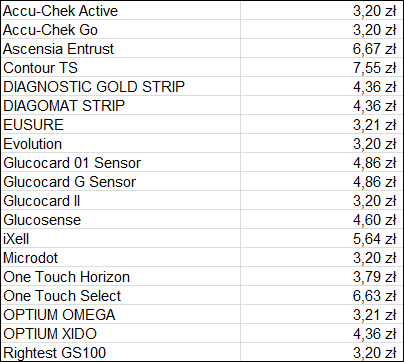Click the DIAGNOSTIC GOLD STRIP cell
This screenshot has height=362, width=404.
pyautogui.click(x=121, y=87)
